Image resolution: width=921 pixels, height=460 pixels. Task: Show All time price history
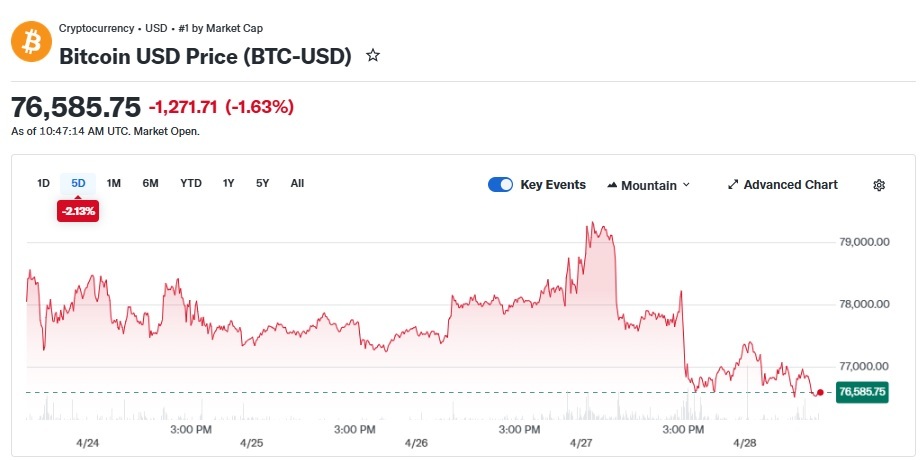[x=297, y=183]
